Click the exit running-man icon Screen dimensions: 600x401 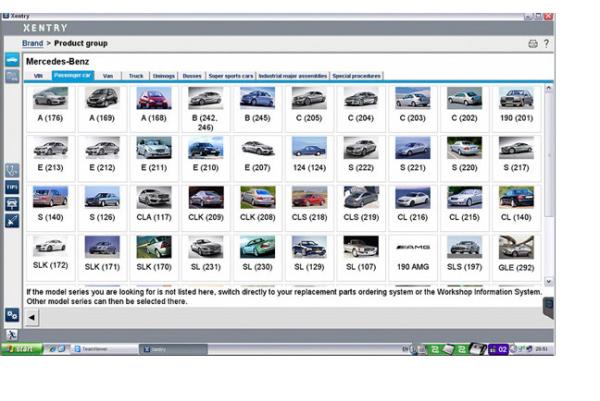point(11,335)
